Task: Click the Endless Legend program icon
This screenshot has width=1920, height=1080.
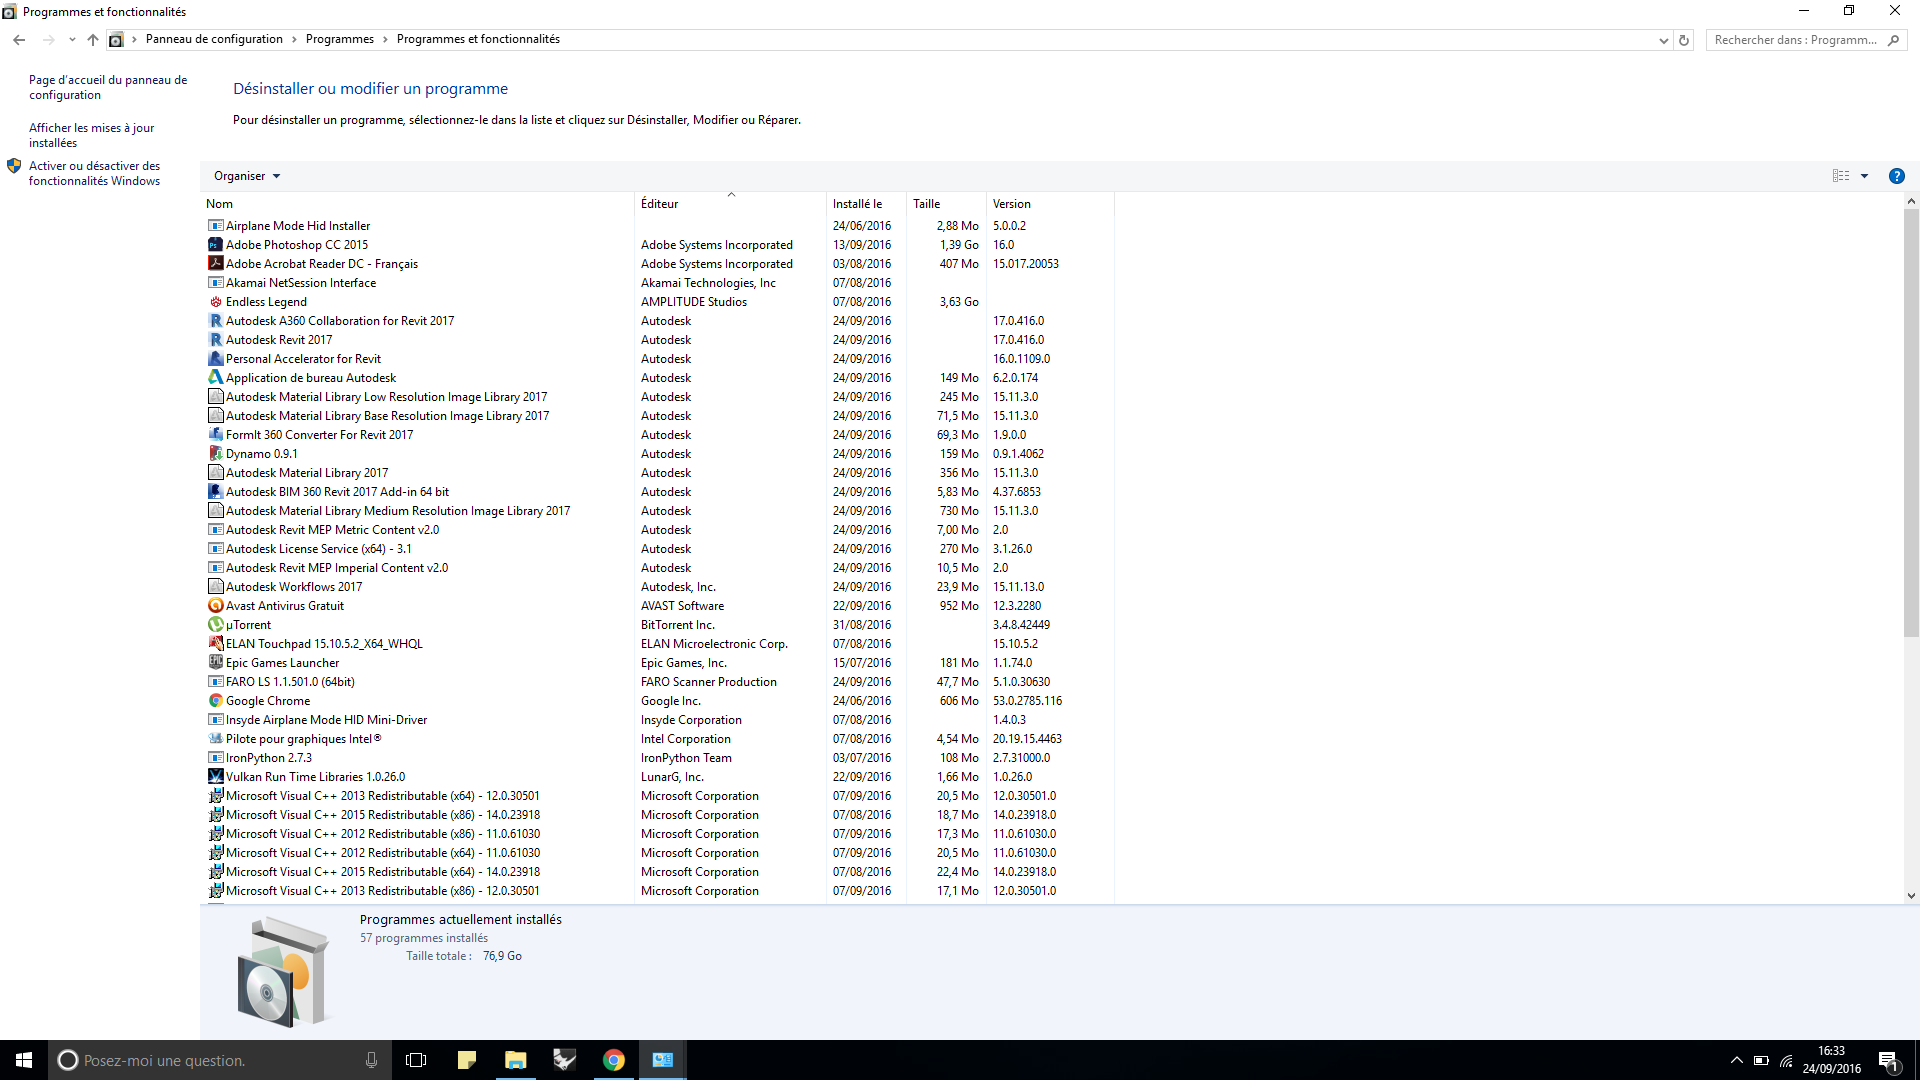Action: point(215,302)
